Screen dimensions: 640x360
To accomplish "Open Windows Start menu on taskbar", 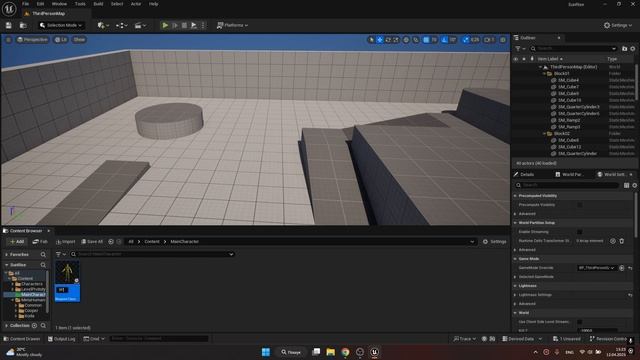I will pos(266,352).
